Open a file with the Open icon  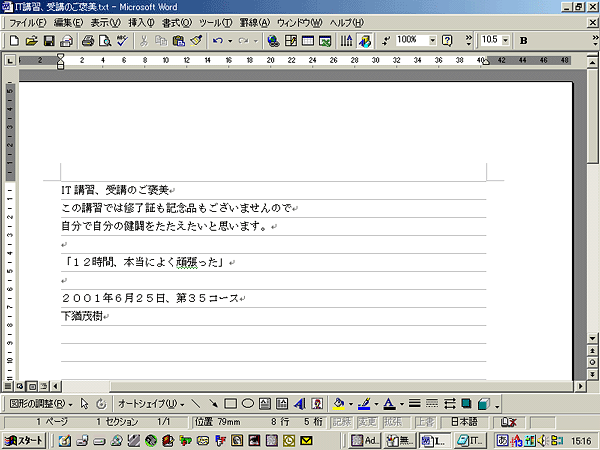[x=31, y=41]
